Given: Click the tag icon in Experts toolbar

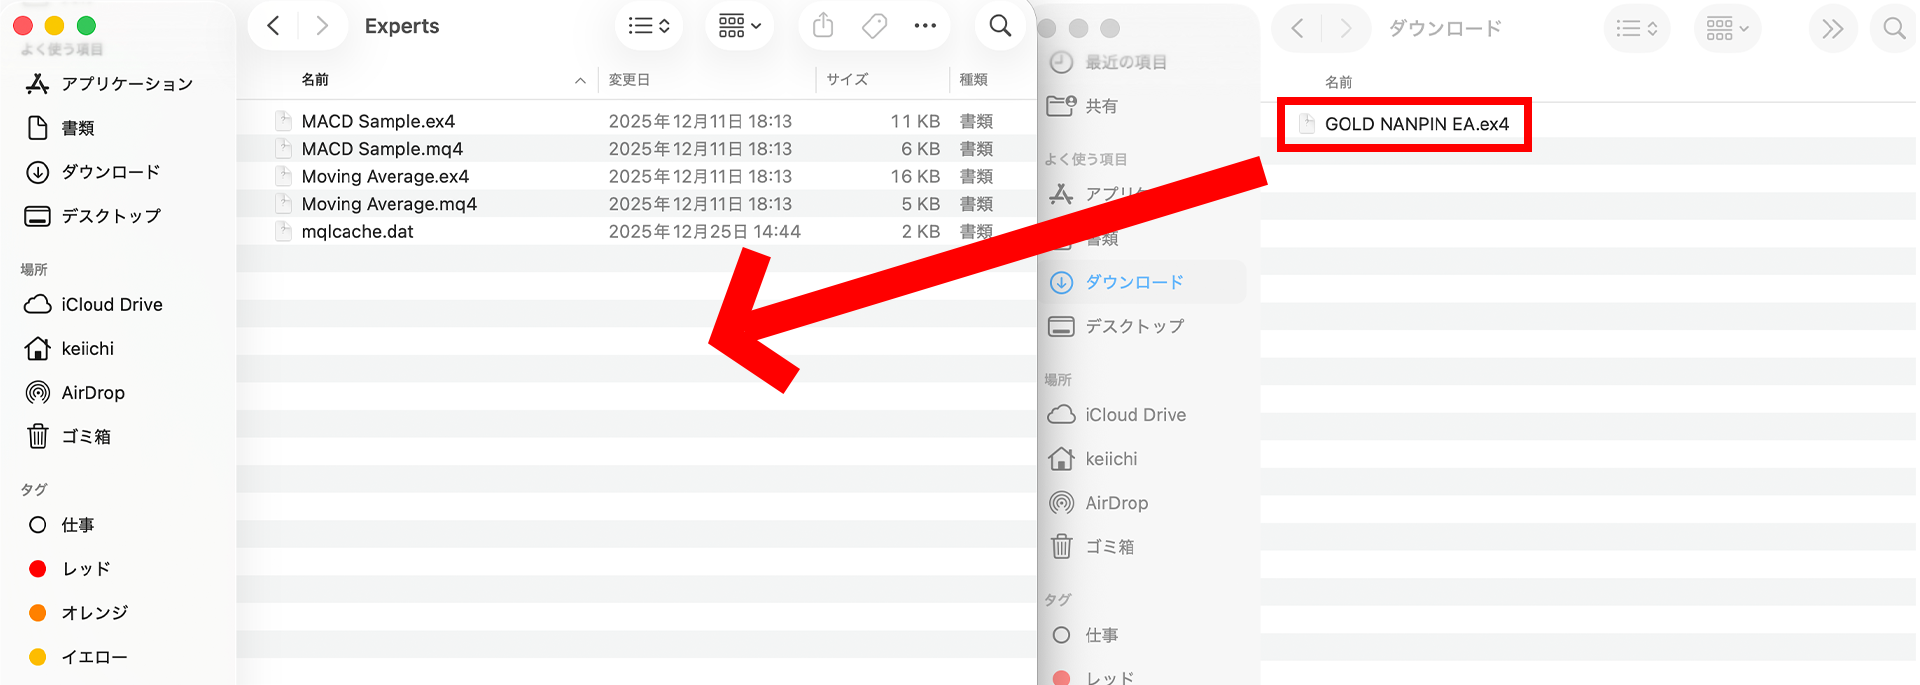Looking at the screenshot, I should coord(874,26).
